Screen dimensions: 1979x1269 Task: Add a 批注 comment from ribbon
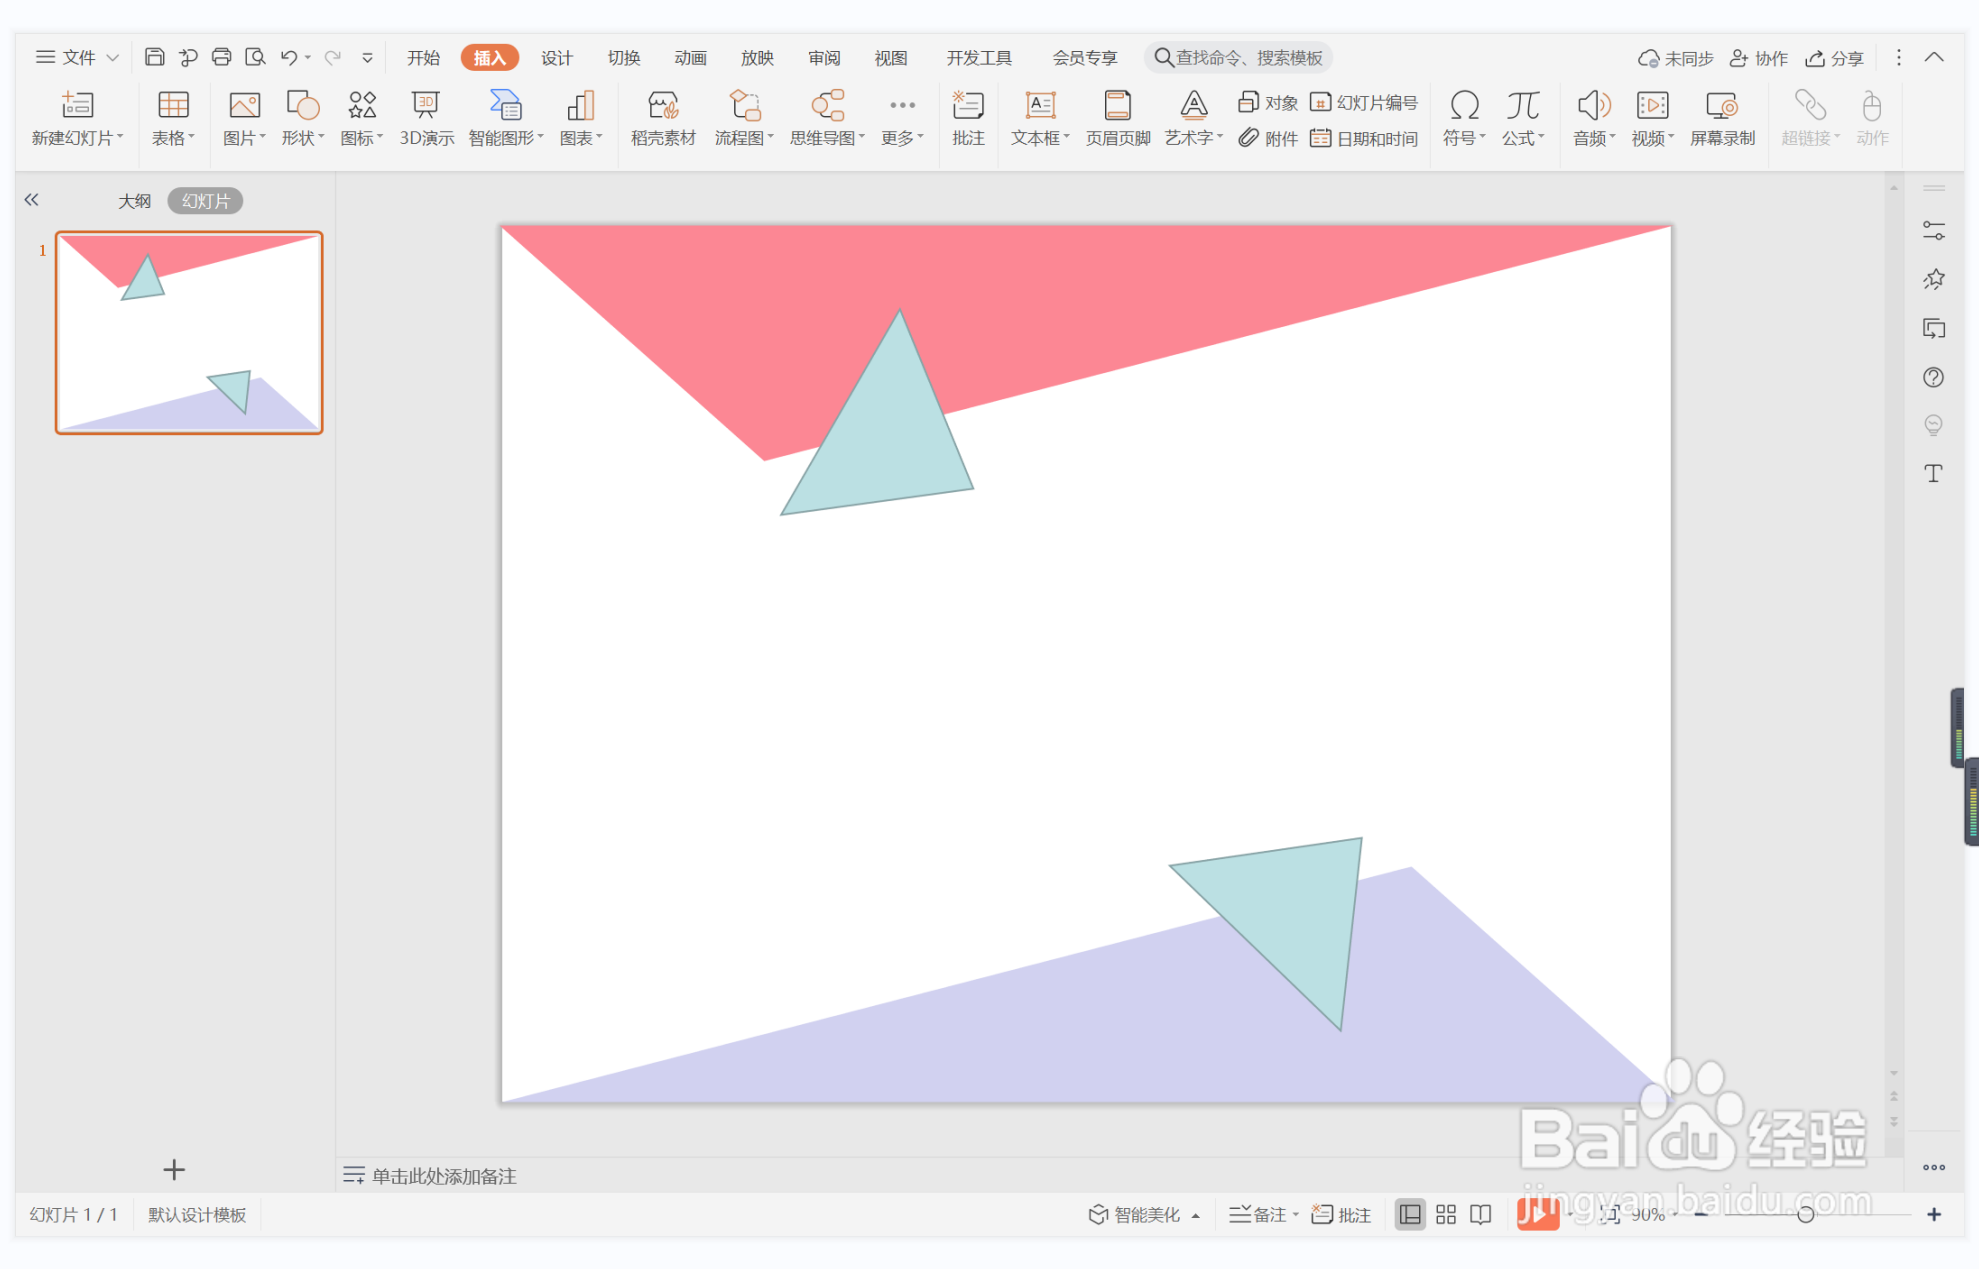click(x=968, y=118)
